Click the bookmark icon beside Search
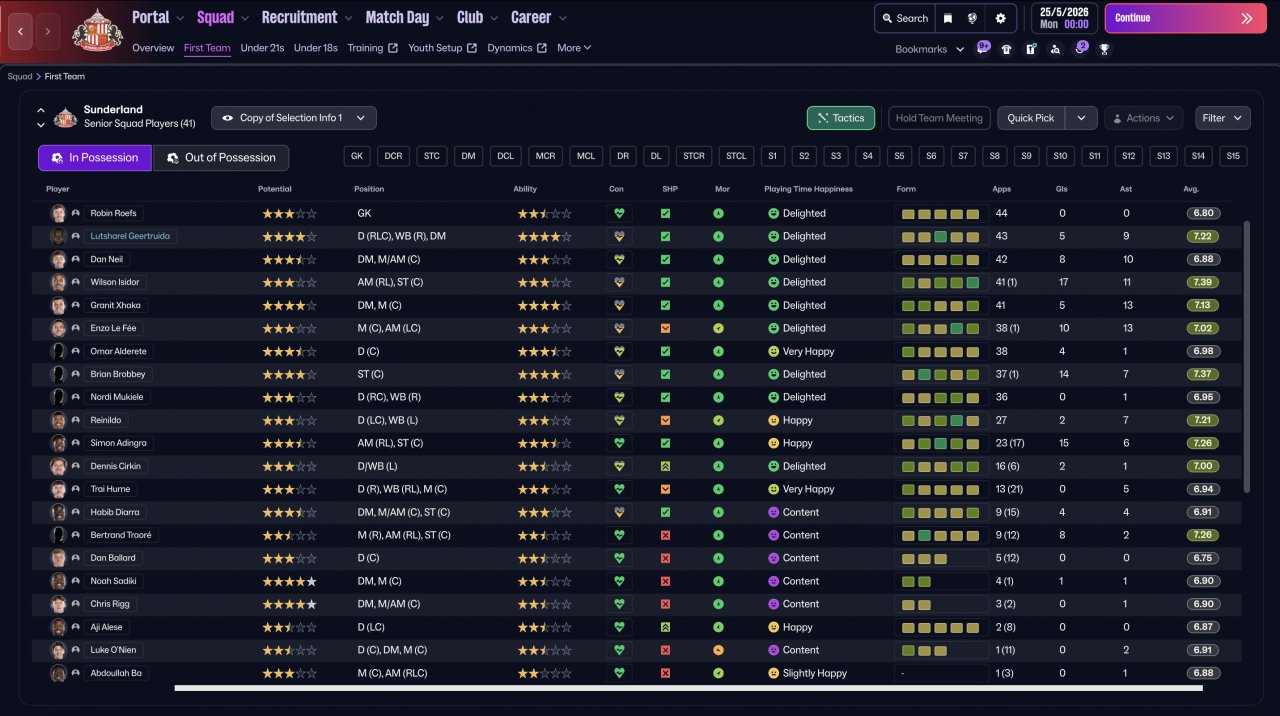Screen dimensions: 1280x716 point(948,18)
